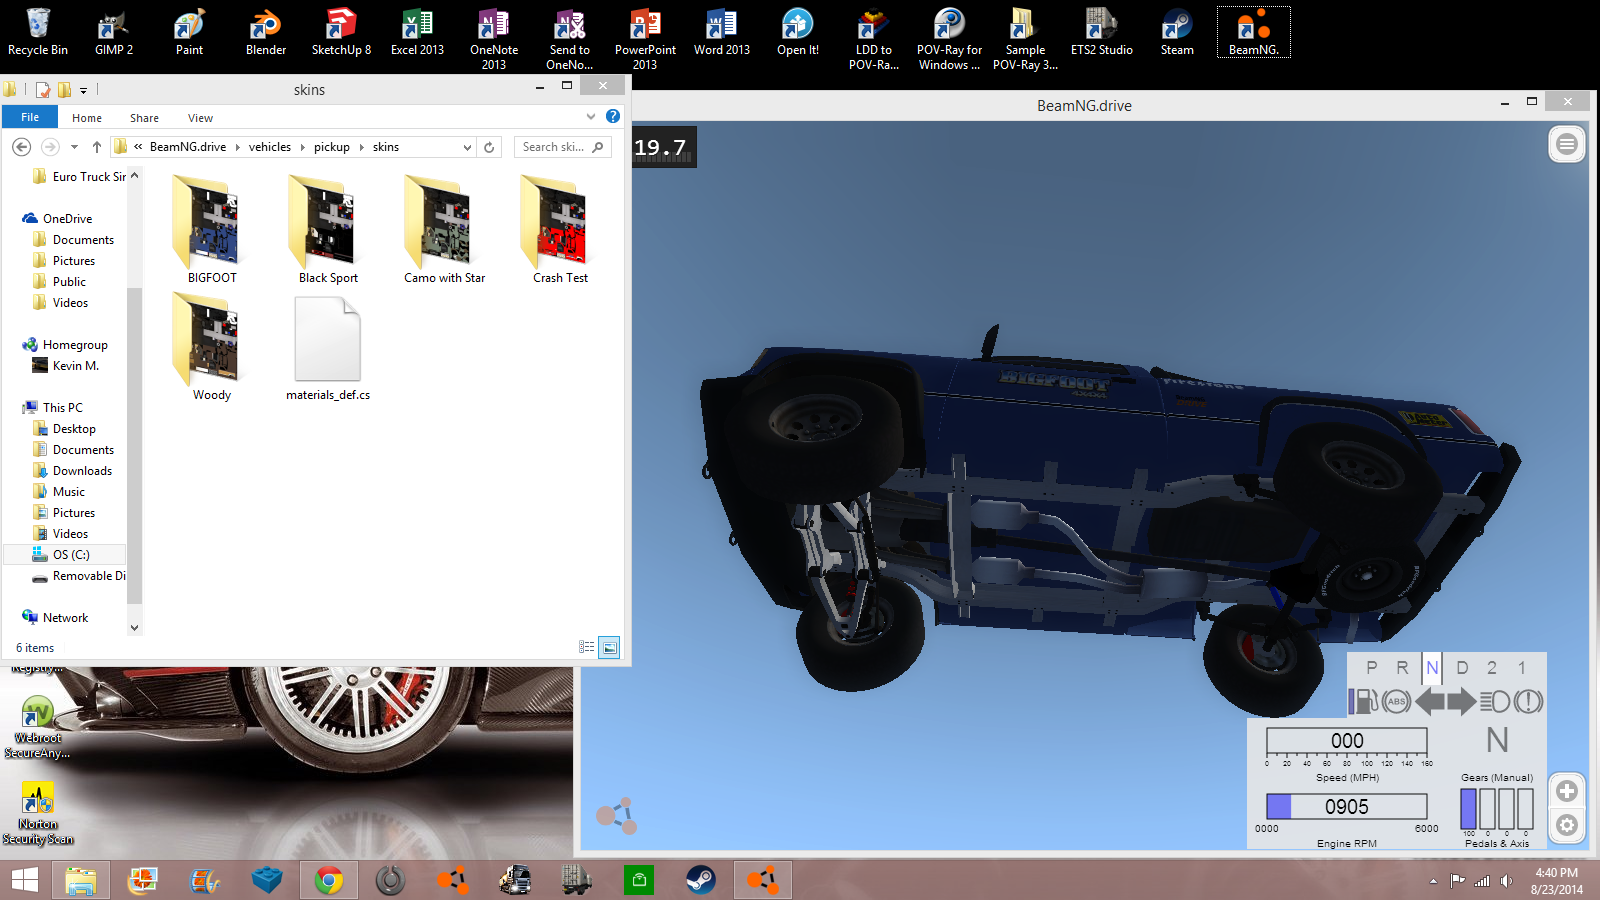This screenshot has width=1600, height=900.
Task: Open the chevron after pickup in breadcrumb
Action: (361, 147)
